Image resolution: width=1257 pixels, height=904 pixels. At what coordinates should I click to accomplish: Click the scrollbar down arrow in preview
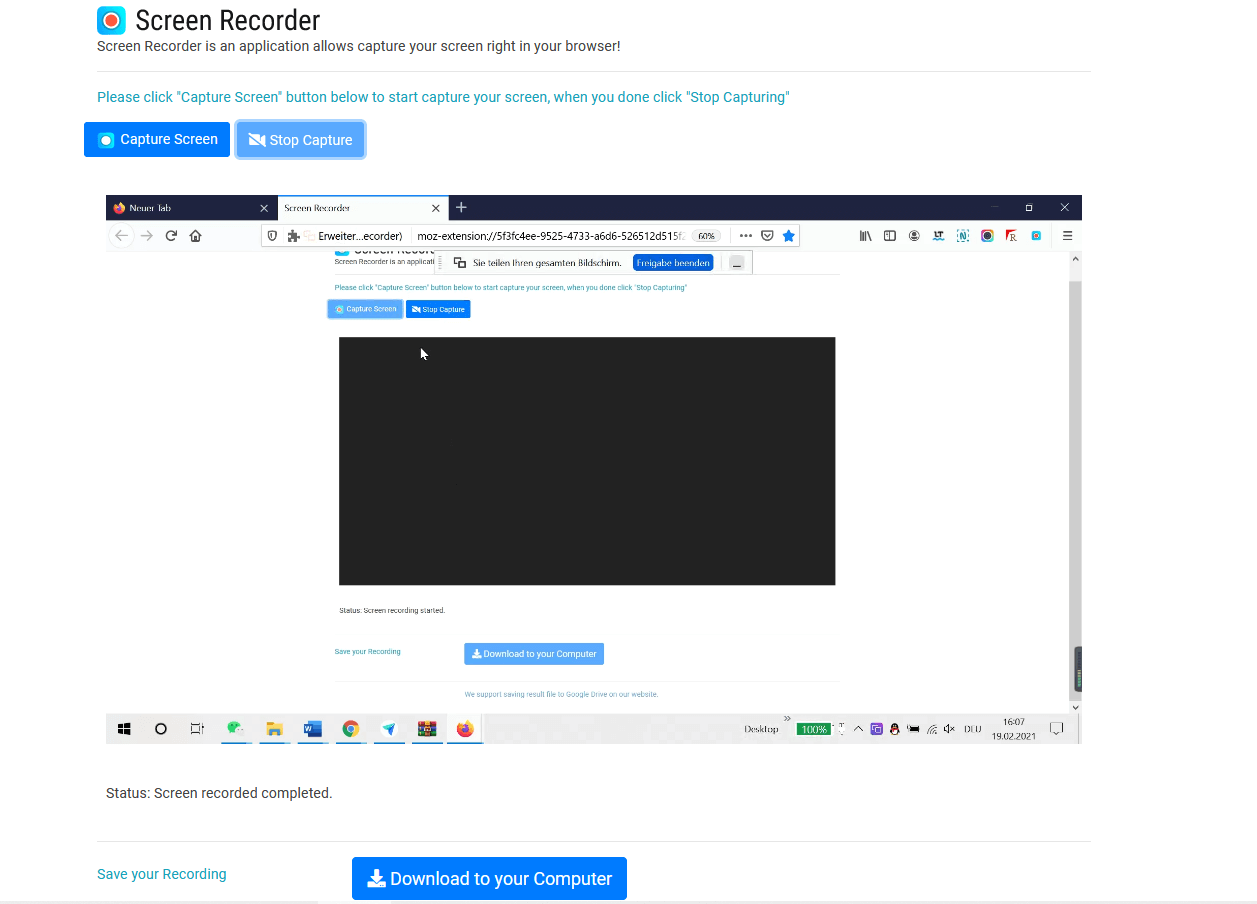point(1076,708)
